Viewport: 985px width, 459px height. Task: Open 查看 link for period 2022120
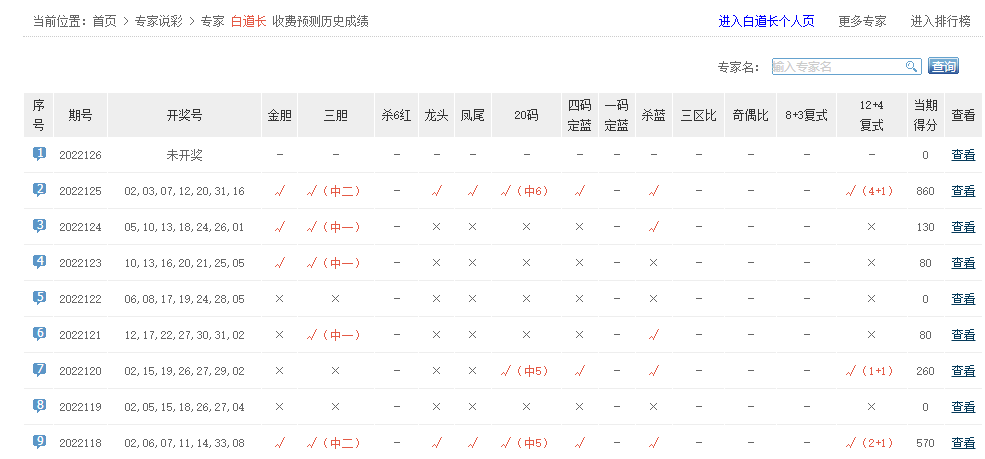click(x=963, y=371)
